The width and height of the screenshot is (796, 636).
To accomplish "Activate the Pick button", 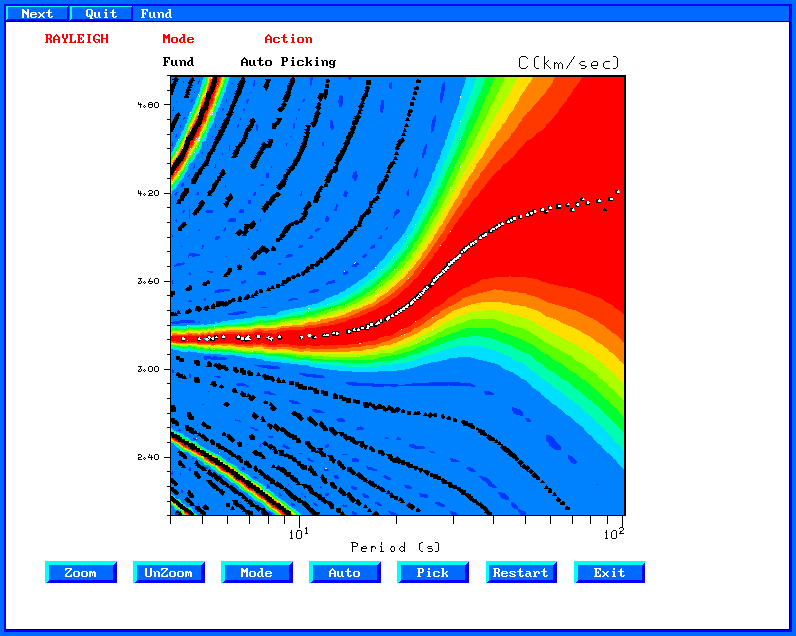I will pyautogui.click(x=433, y=573).
